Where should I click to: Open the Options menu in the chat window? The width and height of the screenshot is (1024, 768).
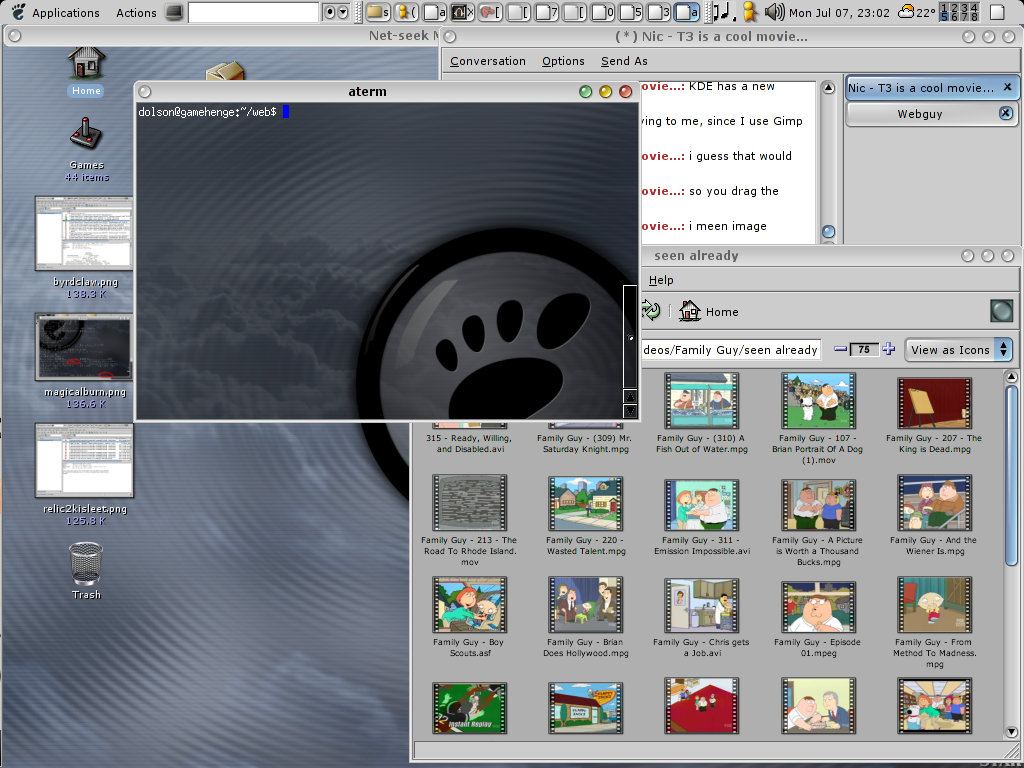[x=563, y=61]
